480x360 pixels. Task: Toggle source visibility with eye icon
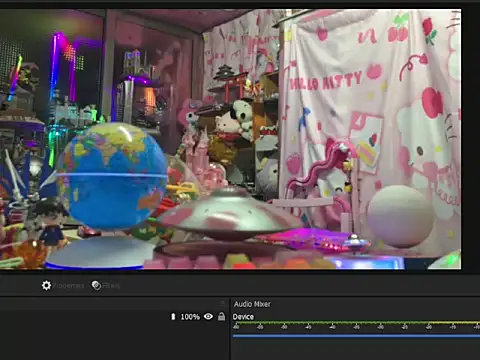(x=208, y=316)
